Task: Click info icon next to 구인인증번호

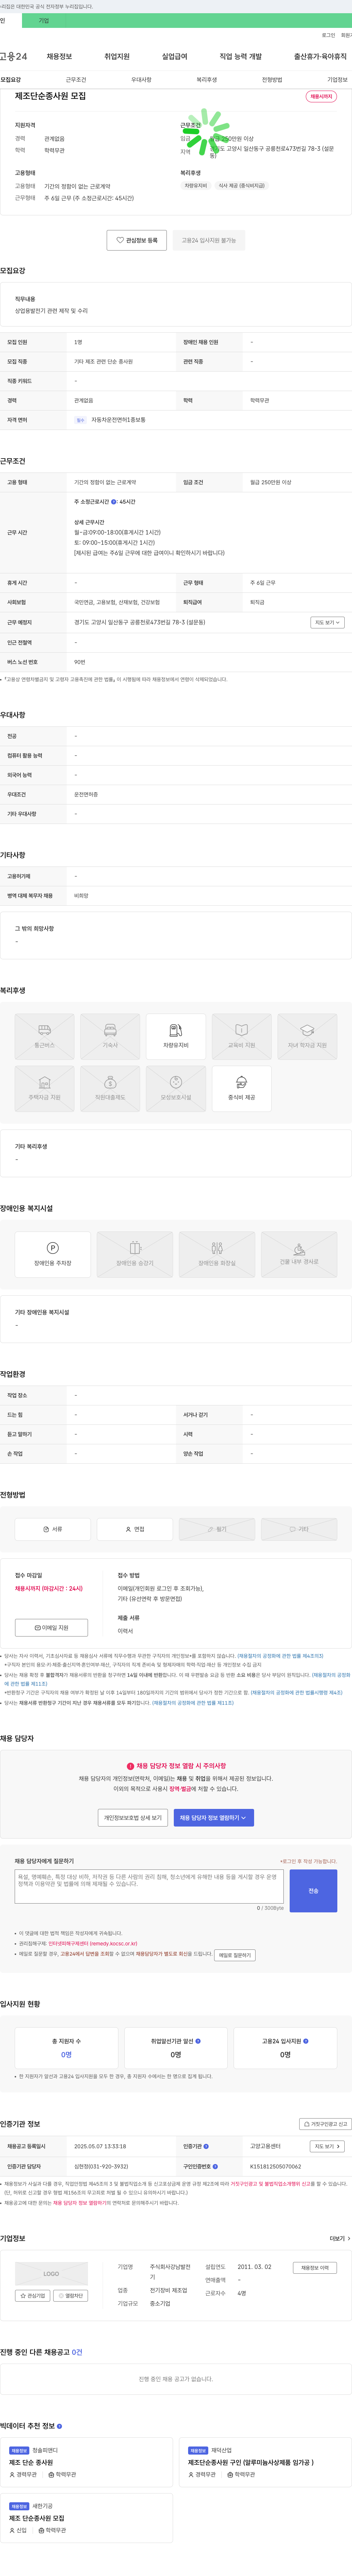Action: pos(215,2166)
